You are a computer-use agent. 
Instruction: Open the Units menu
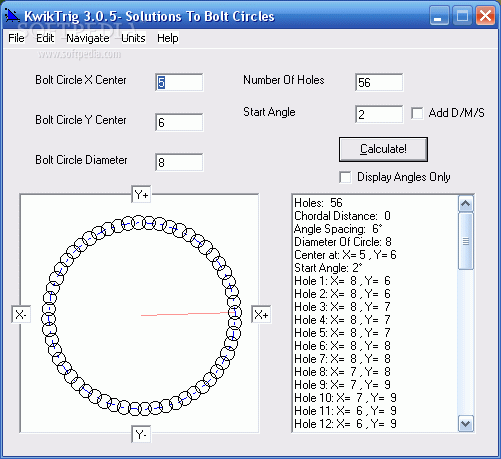point(133,38)
